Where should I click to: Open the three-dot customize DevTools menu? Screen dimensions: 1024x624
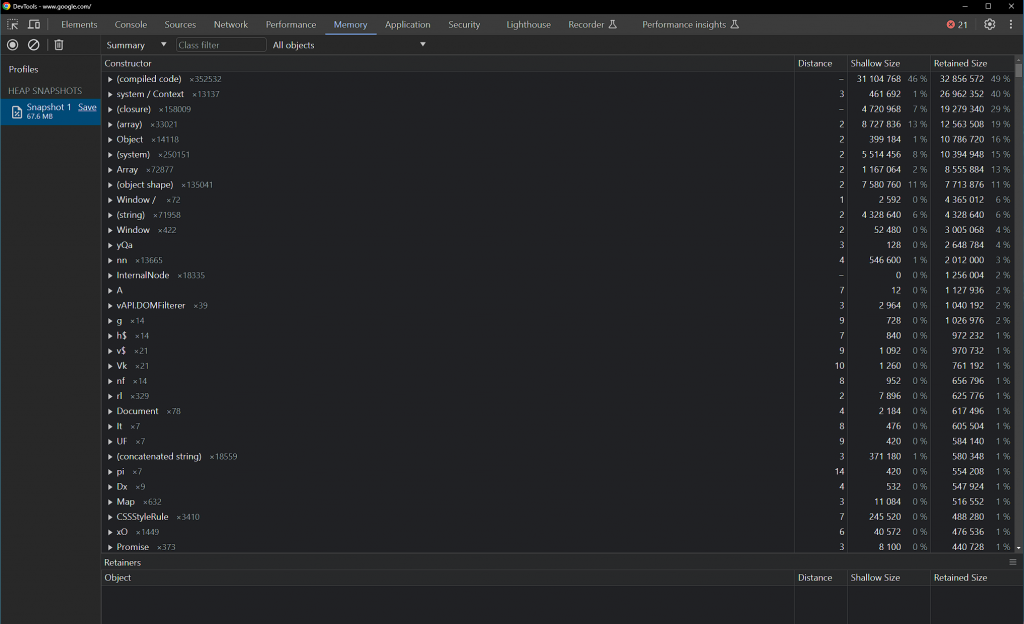pyautogui.click(x=1011, y=24)
